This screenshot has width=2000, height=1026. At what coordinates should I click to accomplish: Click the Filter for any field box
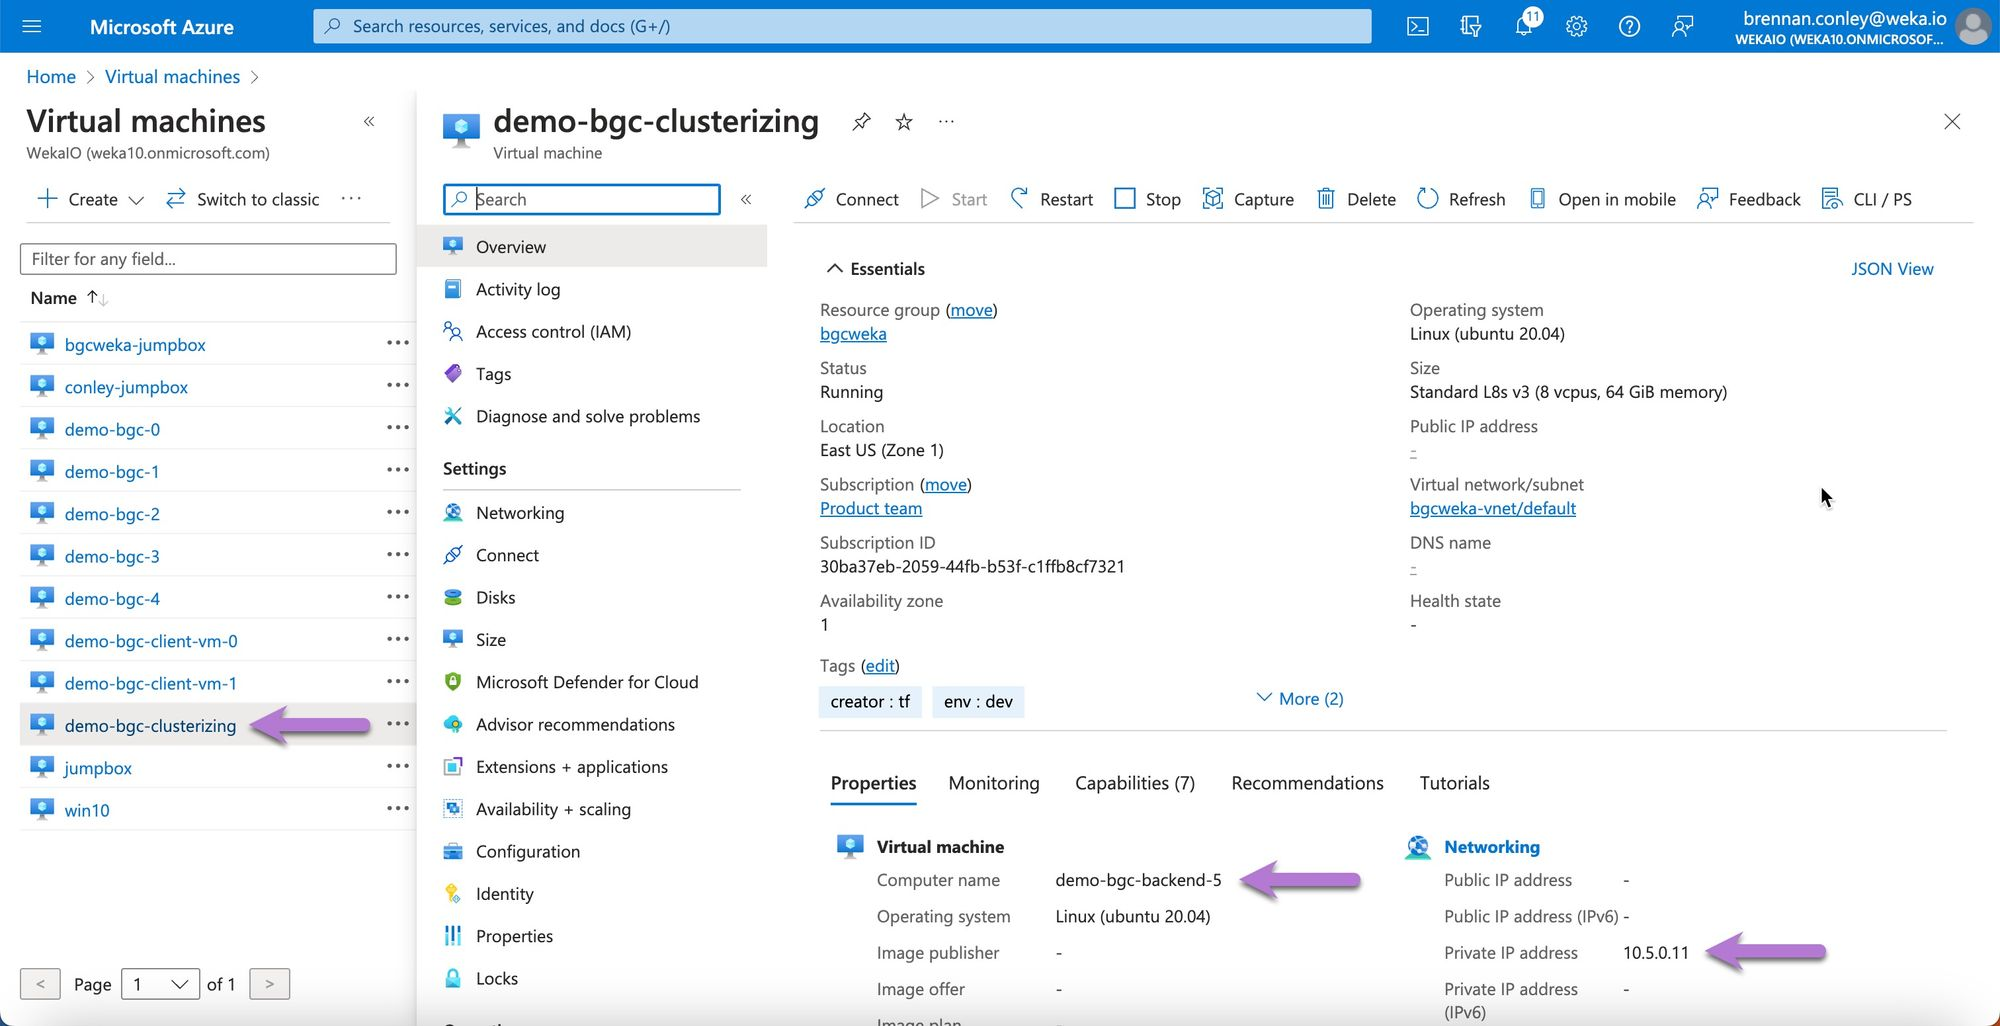[x=208, y=259]
